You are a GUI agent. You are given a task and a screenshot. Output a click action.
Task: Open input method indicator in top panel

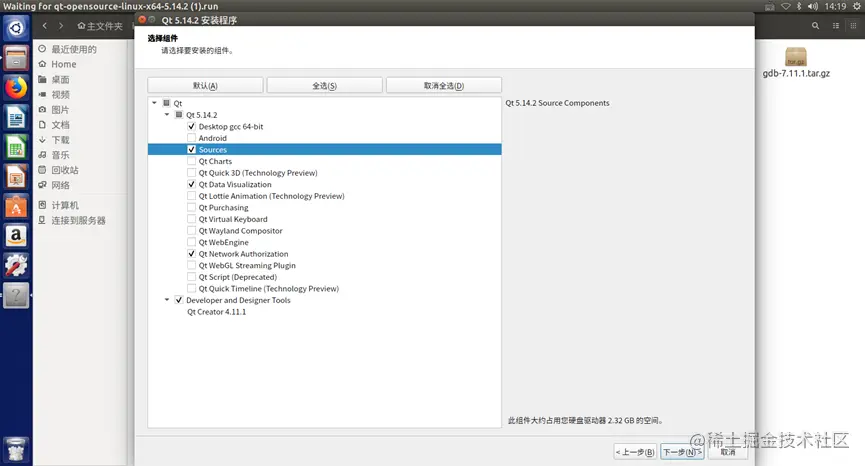point(770,6)
